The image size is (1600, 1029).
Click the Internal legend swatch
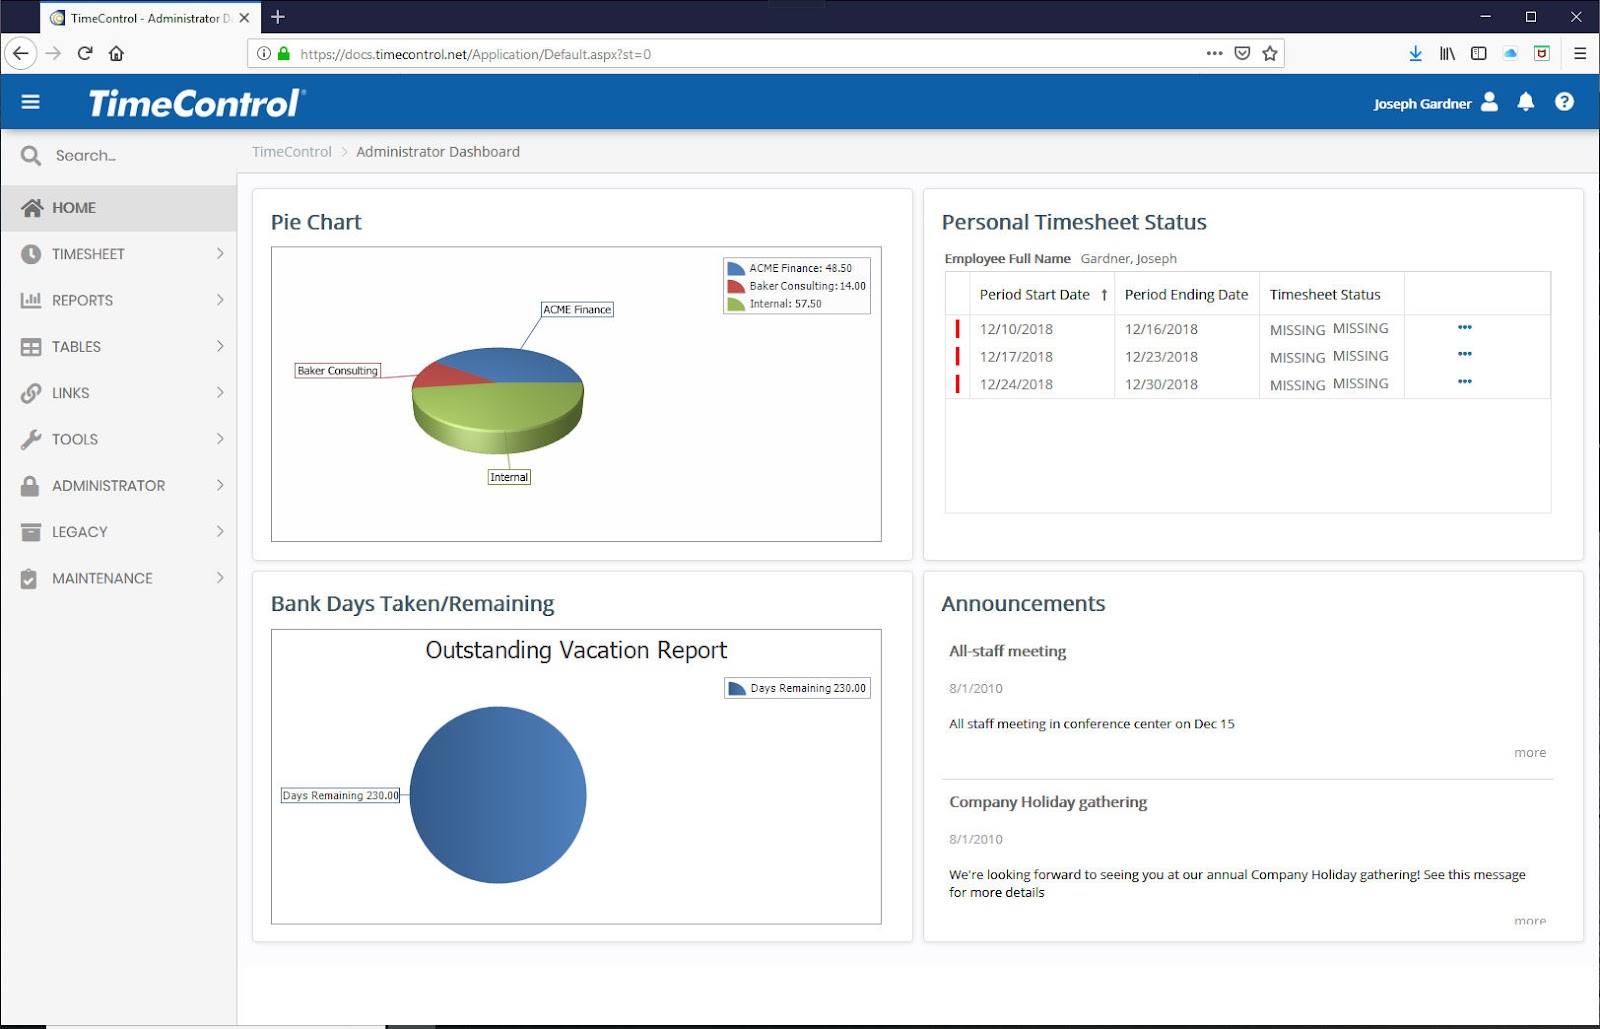point(736,304)
